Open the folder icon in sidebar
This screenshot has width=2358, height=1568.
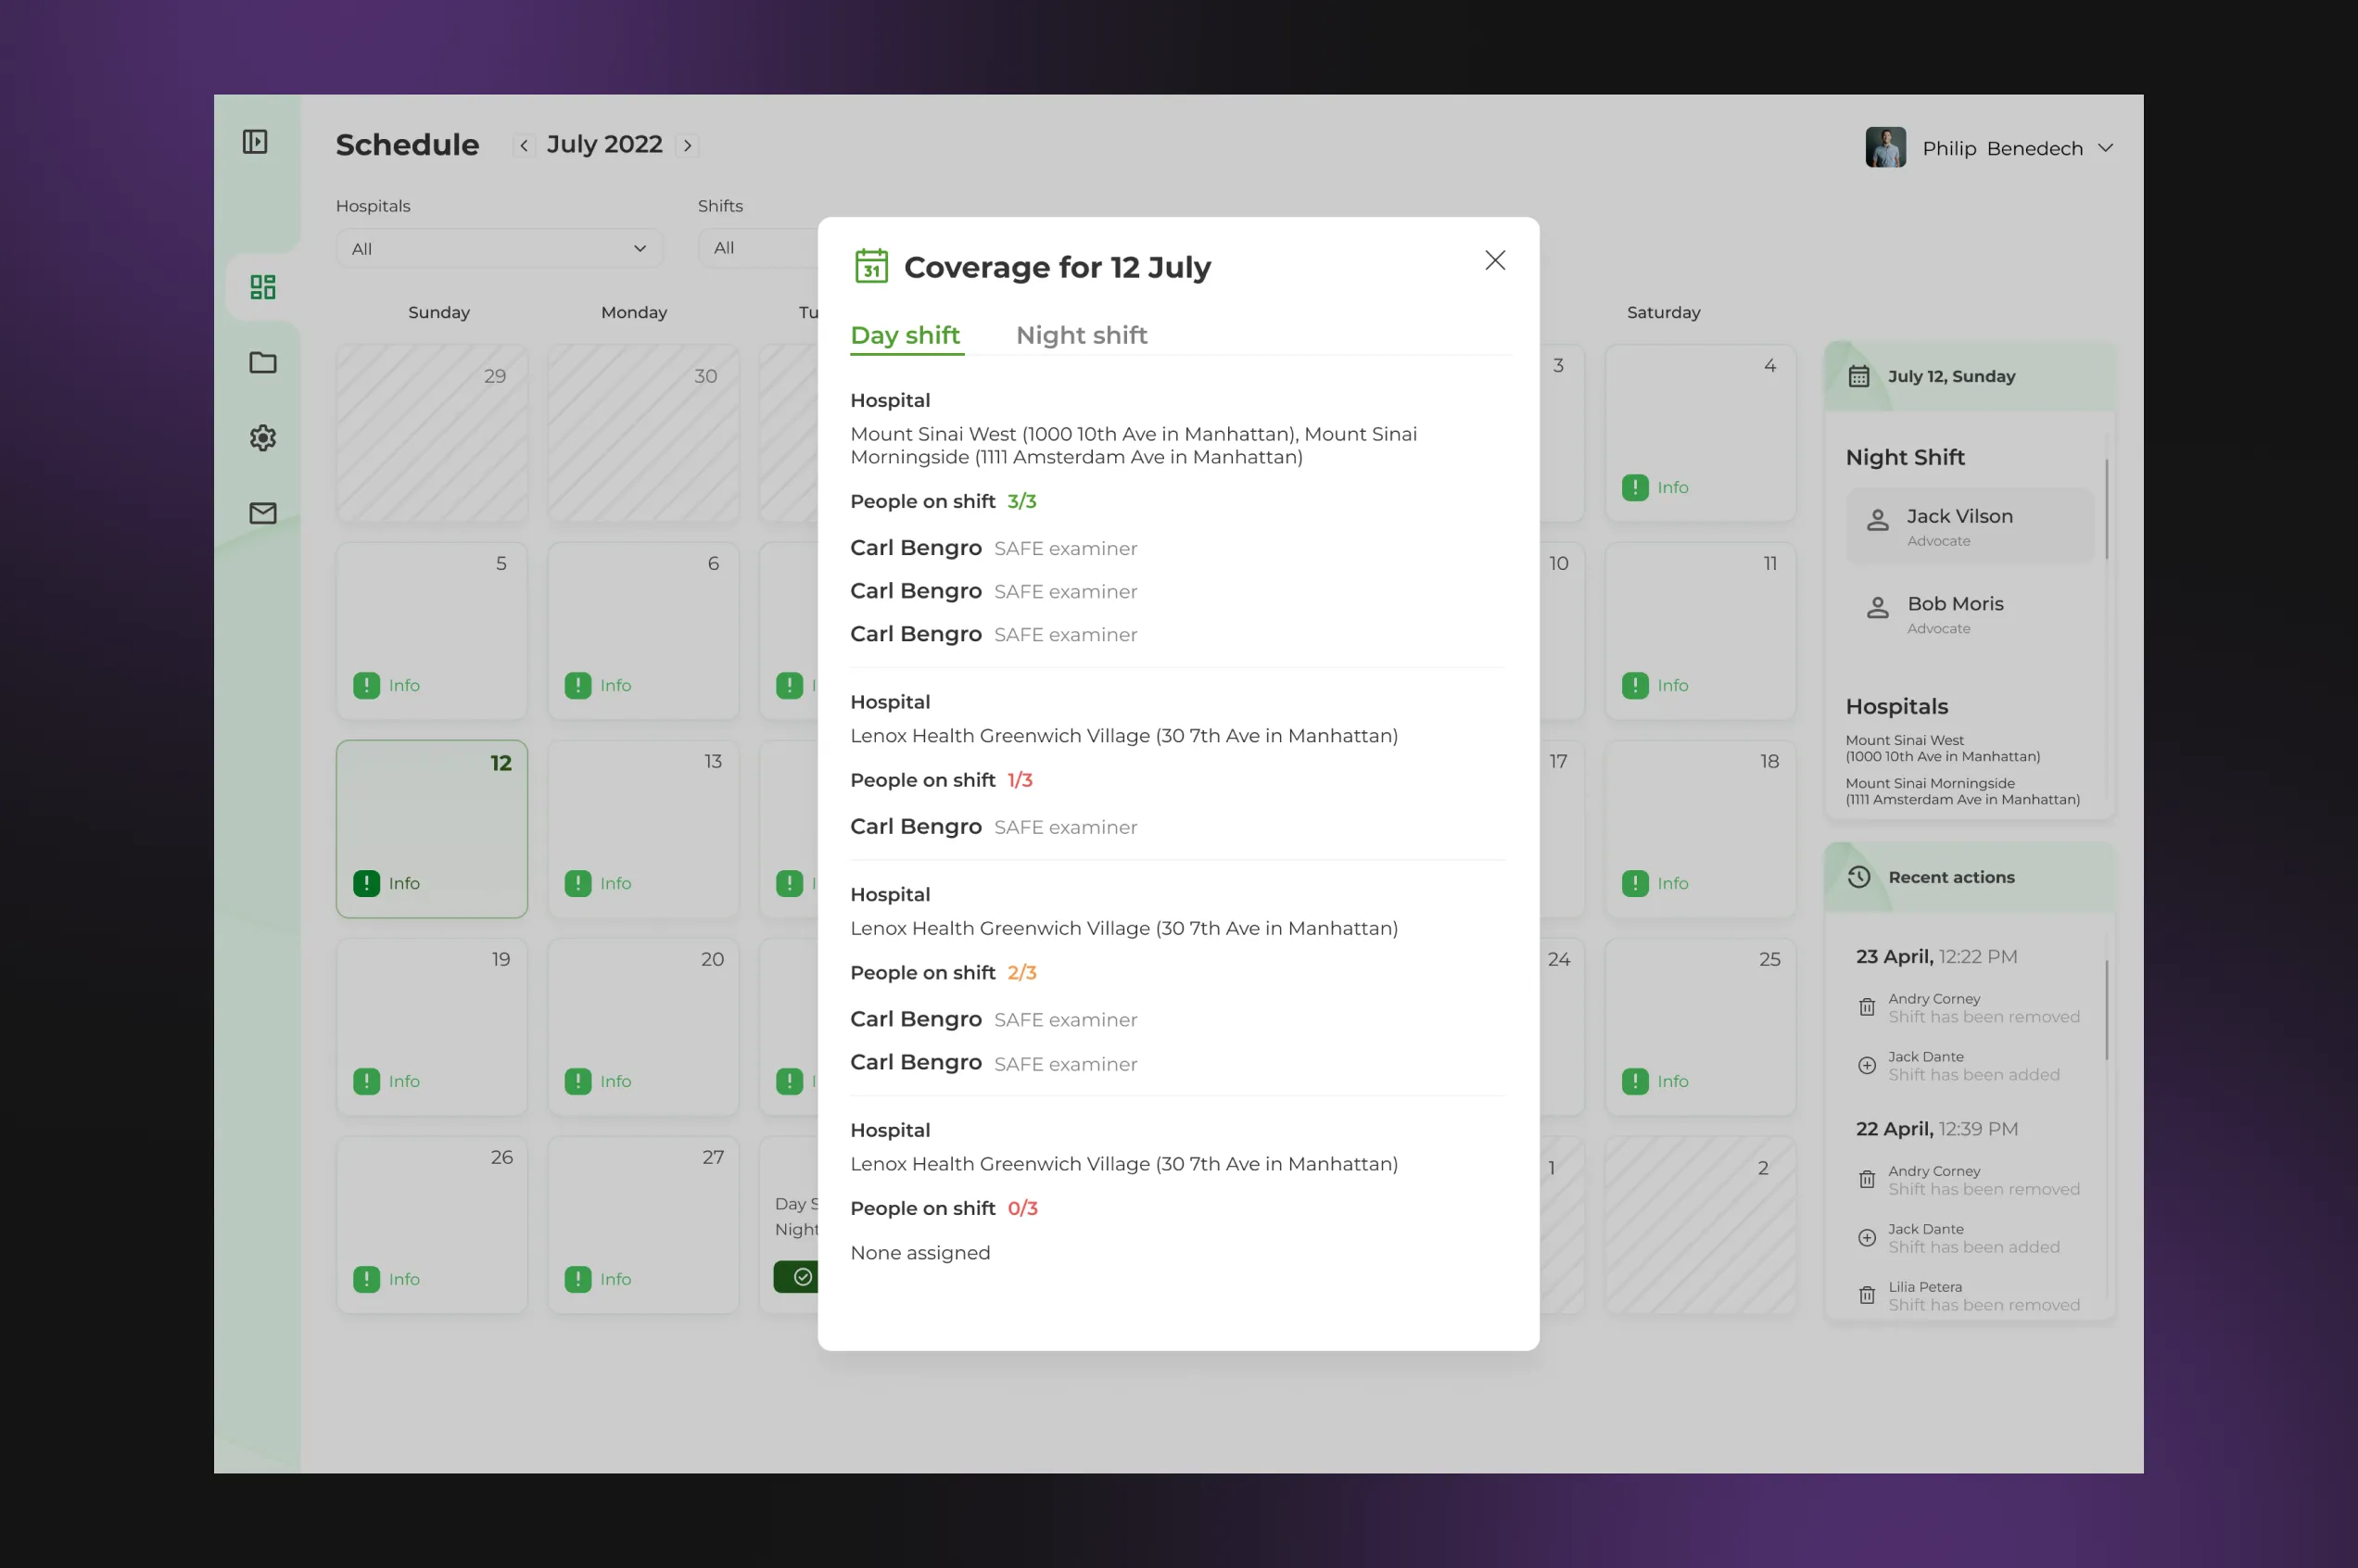(x=263, y=362)
